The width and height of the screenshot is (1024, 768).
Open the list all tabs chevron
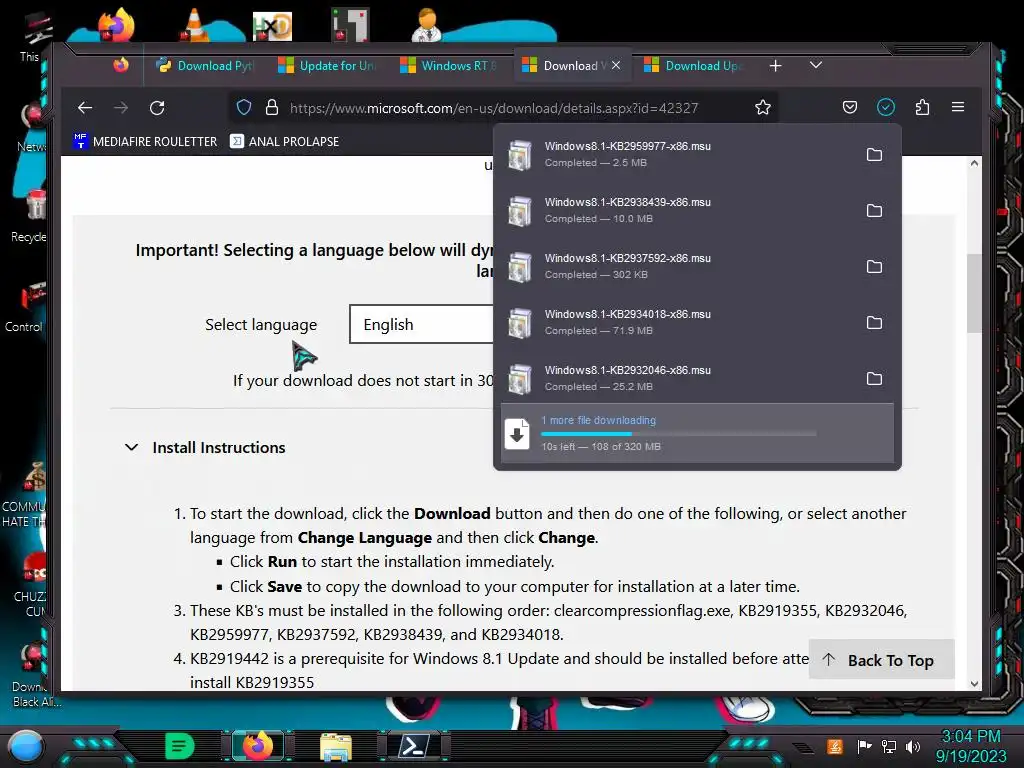coord(816,65)
